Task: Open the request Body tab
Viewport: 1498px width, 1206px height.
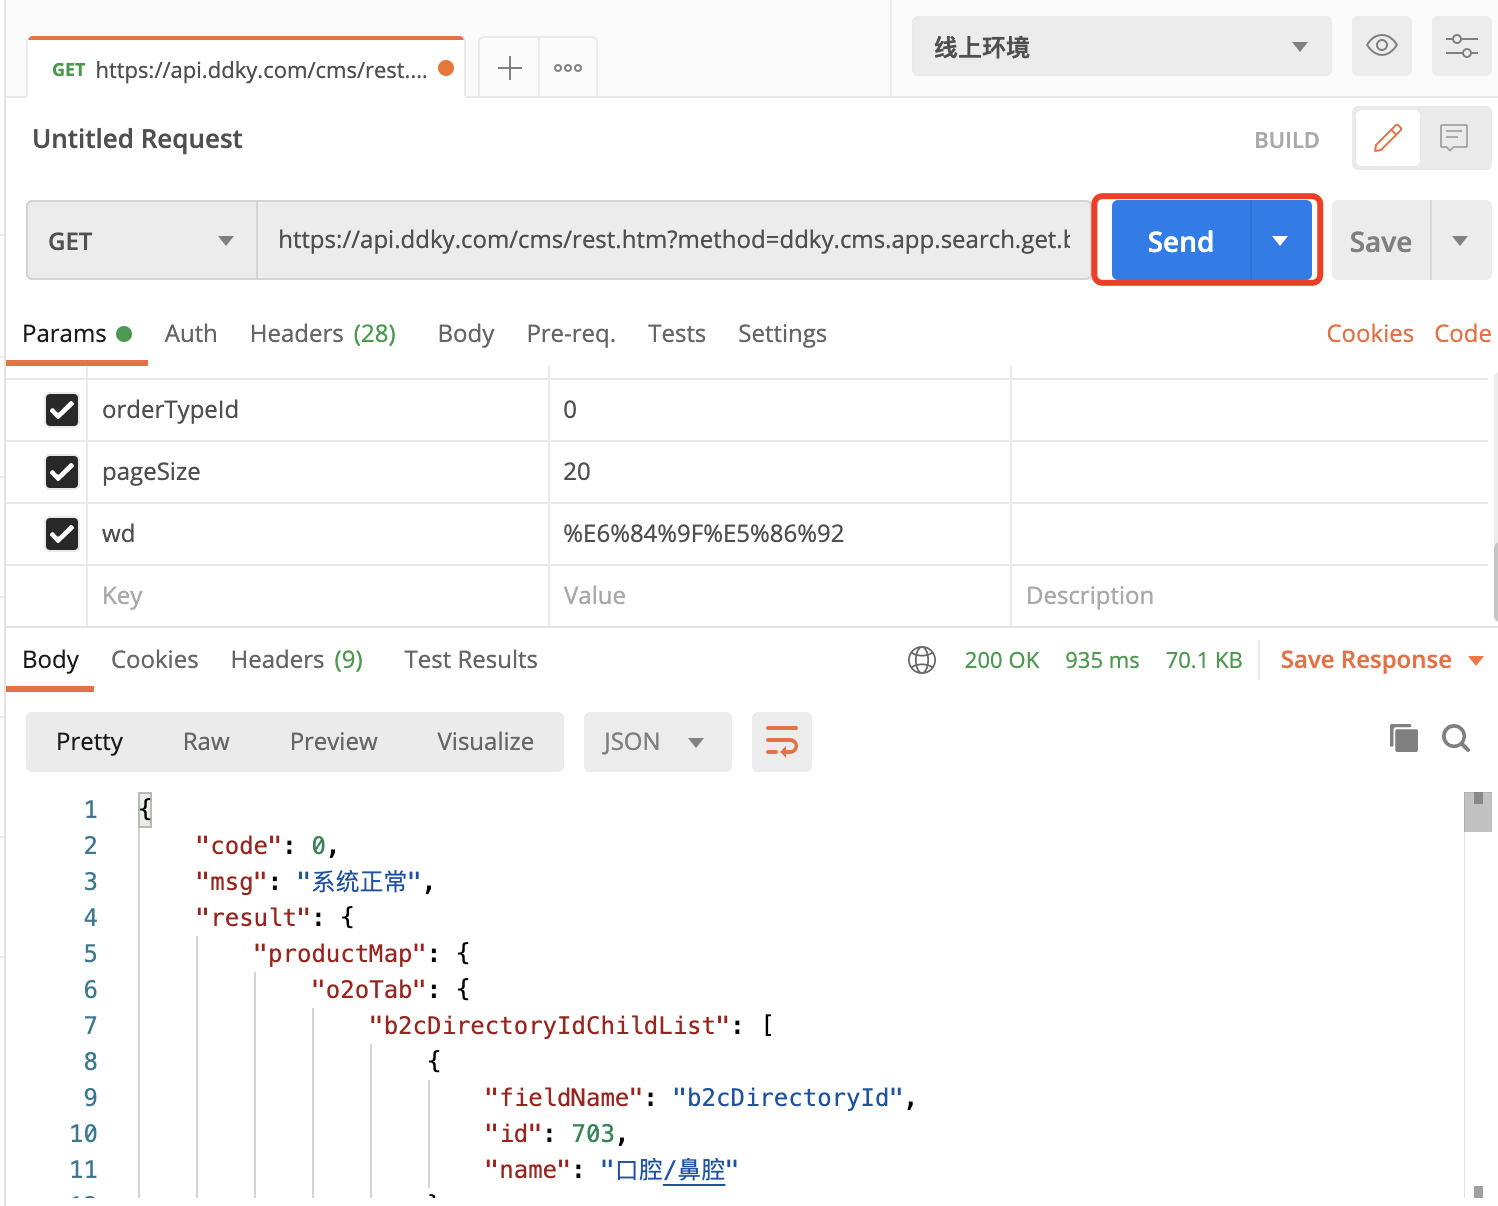Action: tap(466, 334)
